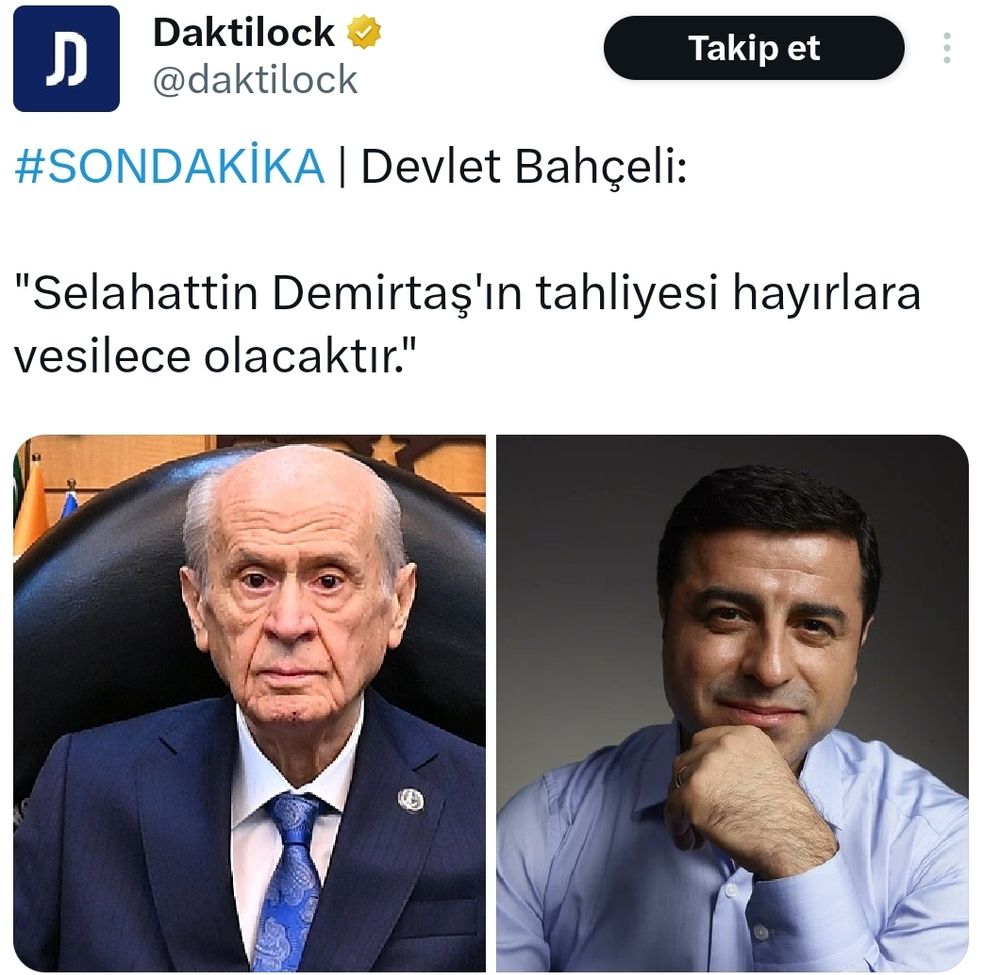This screenshot has height=975, width=1000.
Task: Open the Daktilock profile avatar
Action: click(x=66, y=59)
